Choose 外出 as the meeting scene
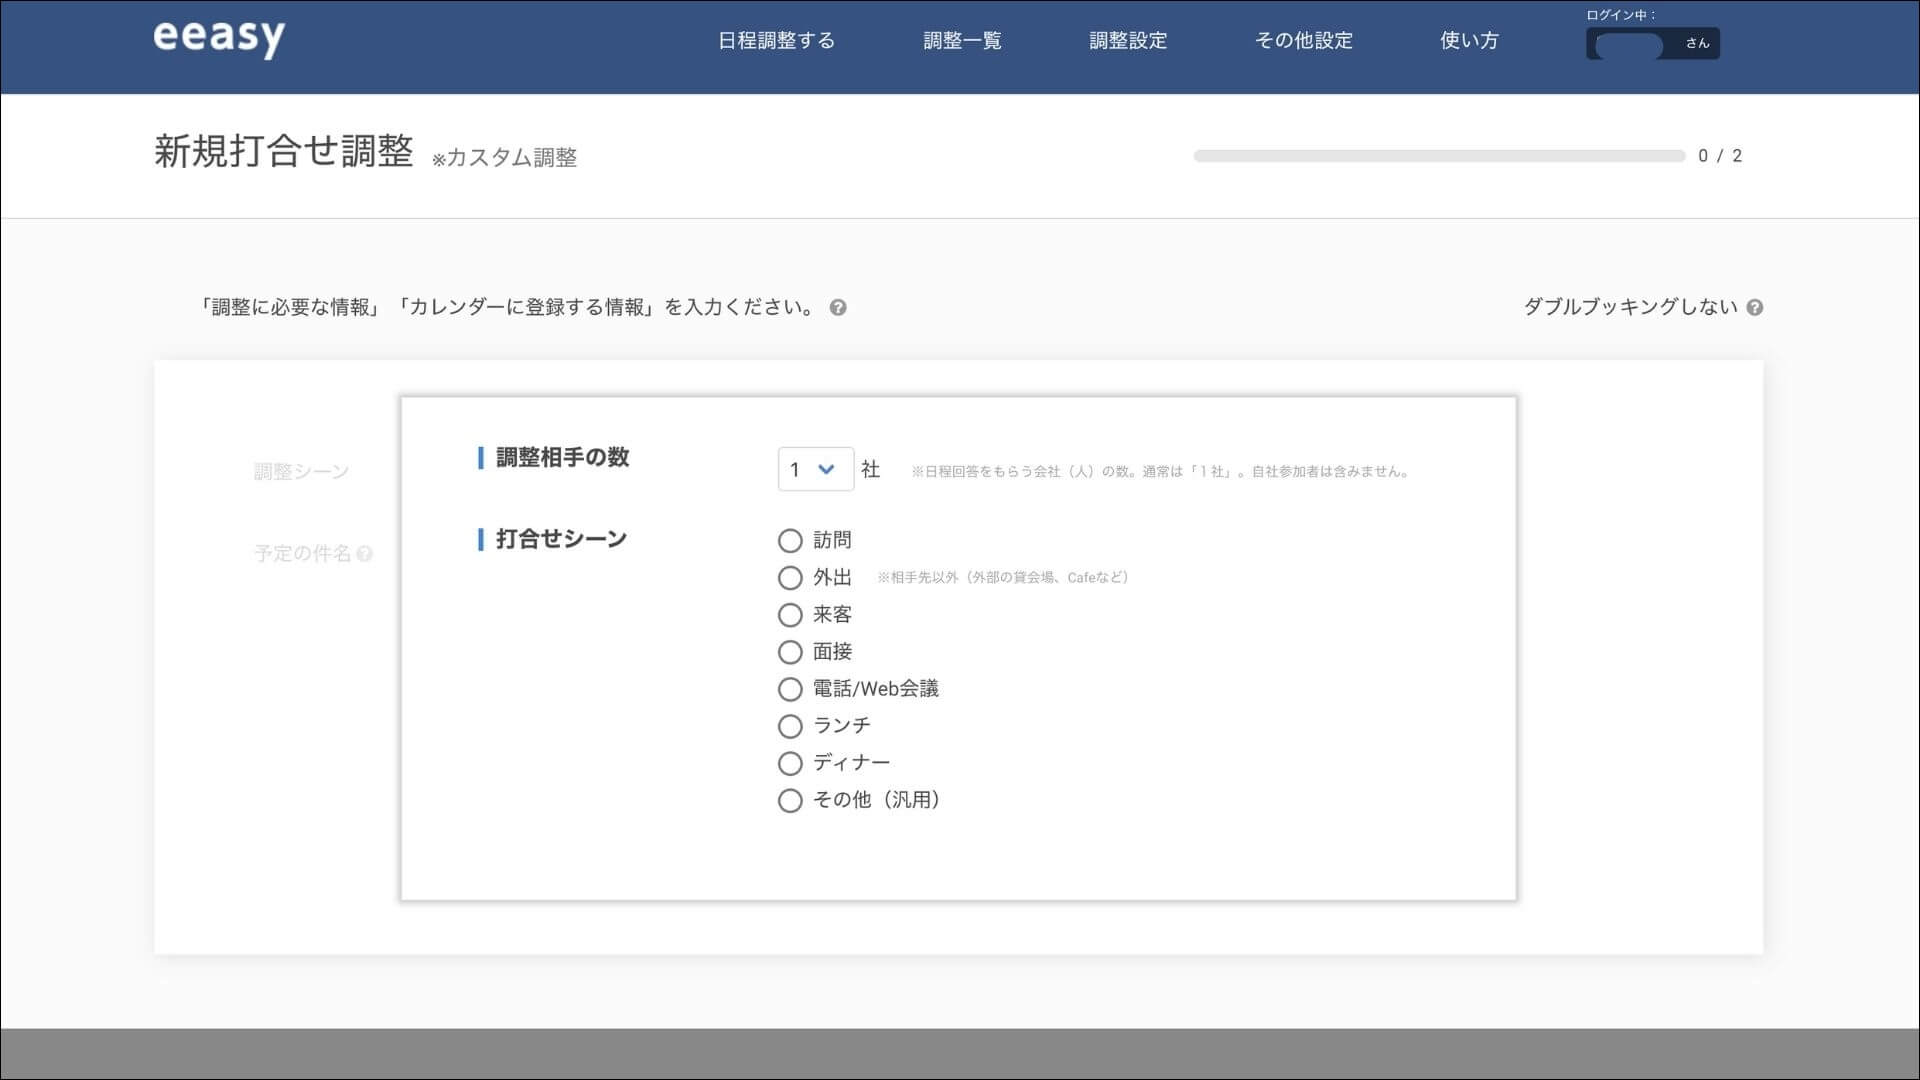The image size is (1920, 1080). pos(790,577)
